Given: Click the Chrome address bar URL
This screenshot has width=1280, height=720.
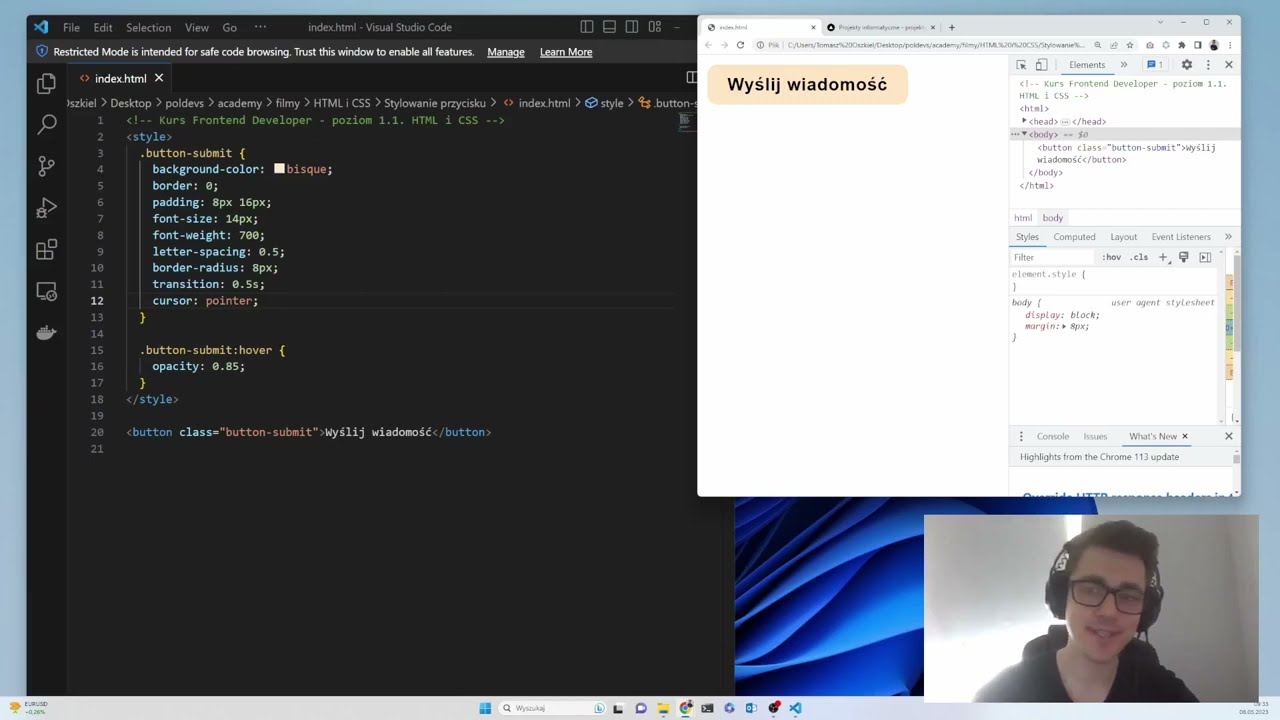Looking at the screenshot, I should [x=935, y=45].
